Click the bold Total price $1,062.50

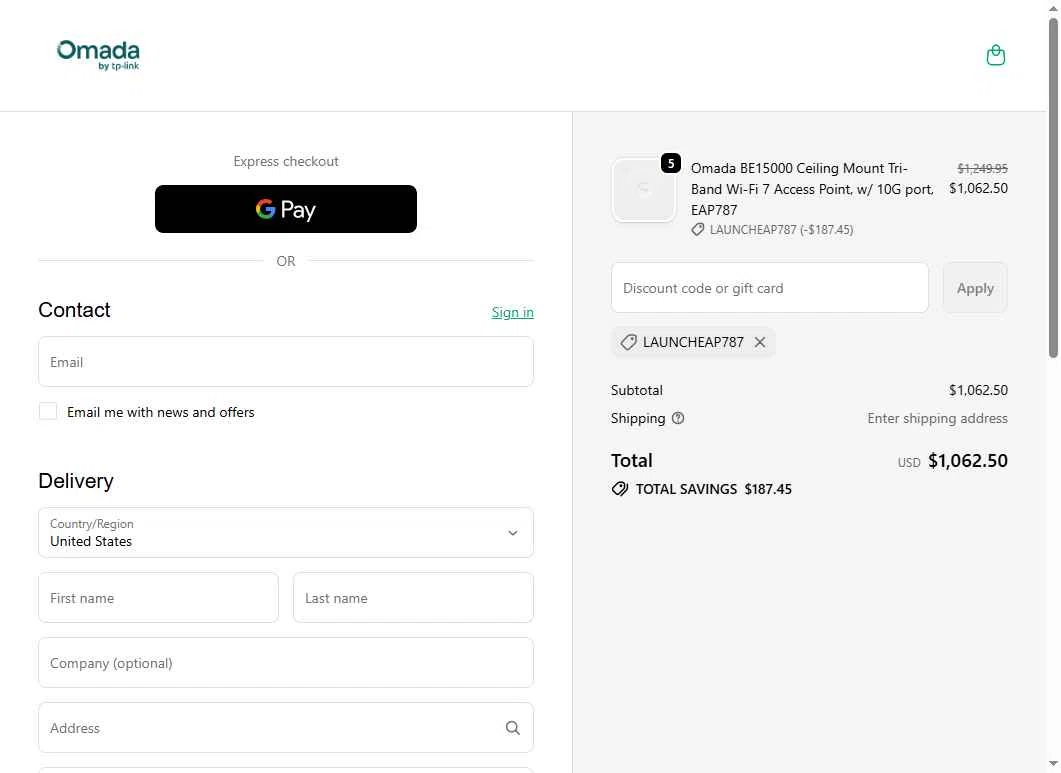tap(968, 461)
